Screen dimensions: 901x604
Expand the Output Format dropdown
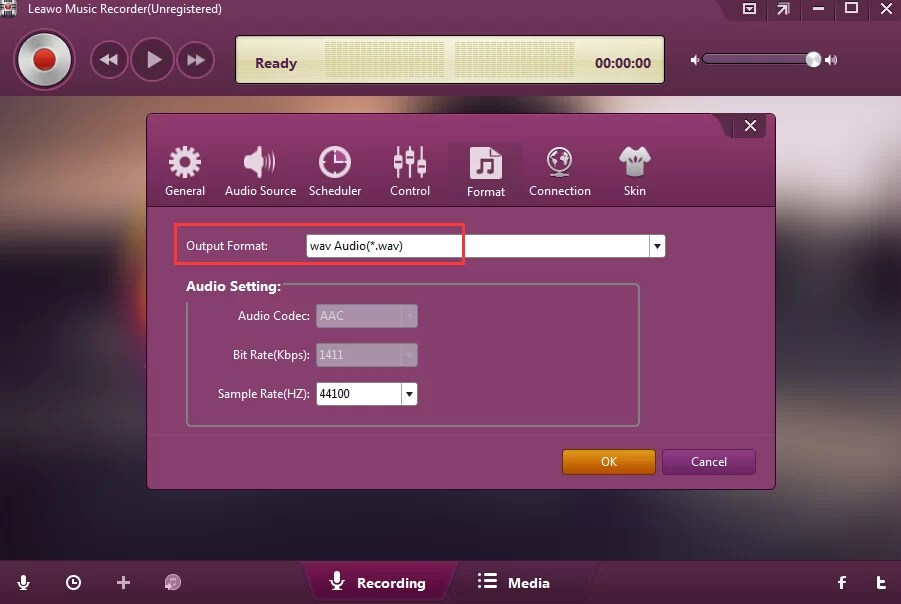pyautogui.click(x=657, y=245)
